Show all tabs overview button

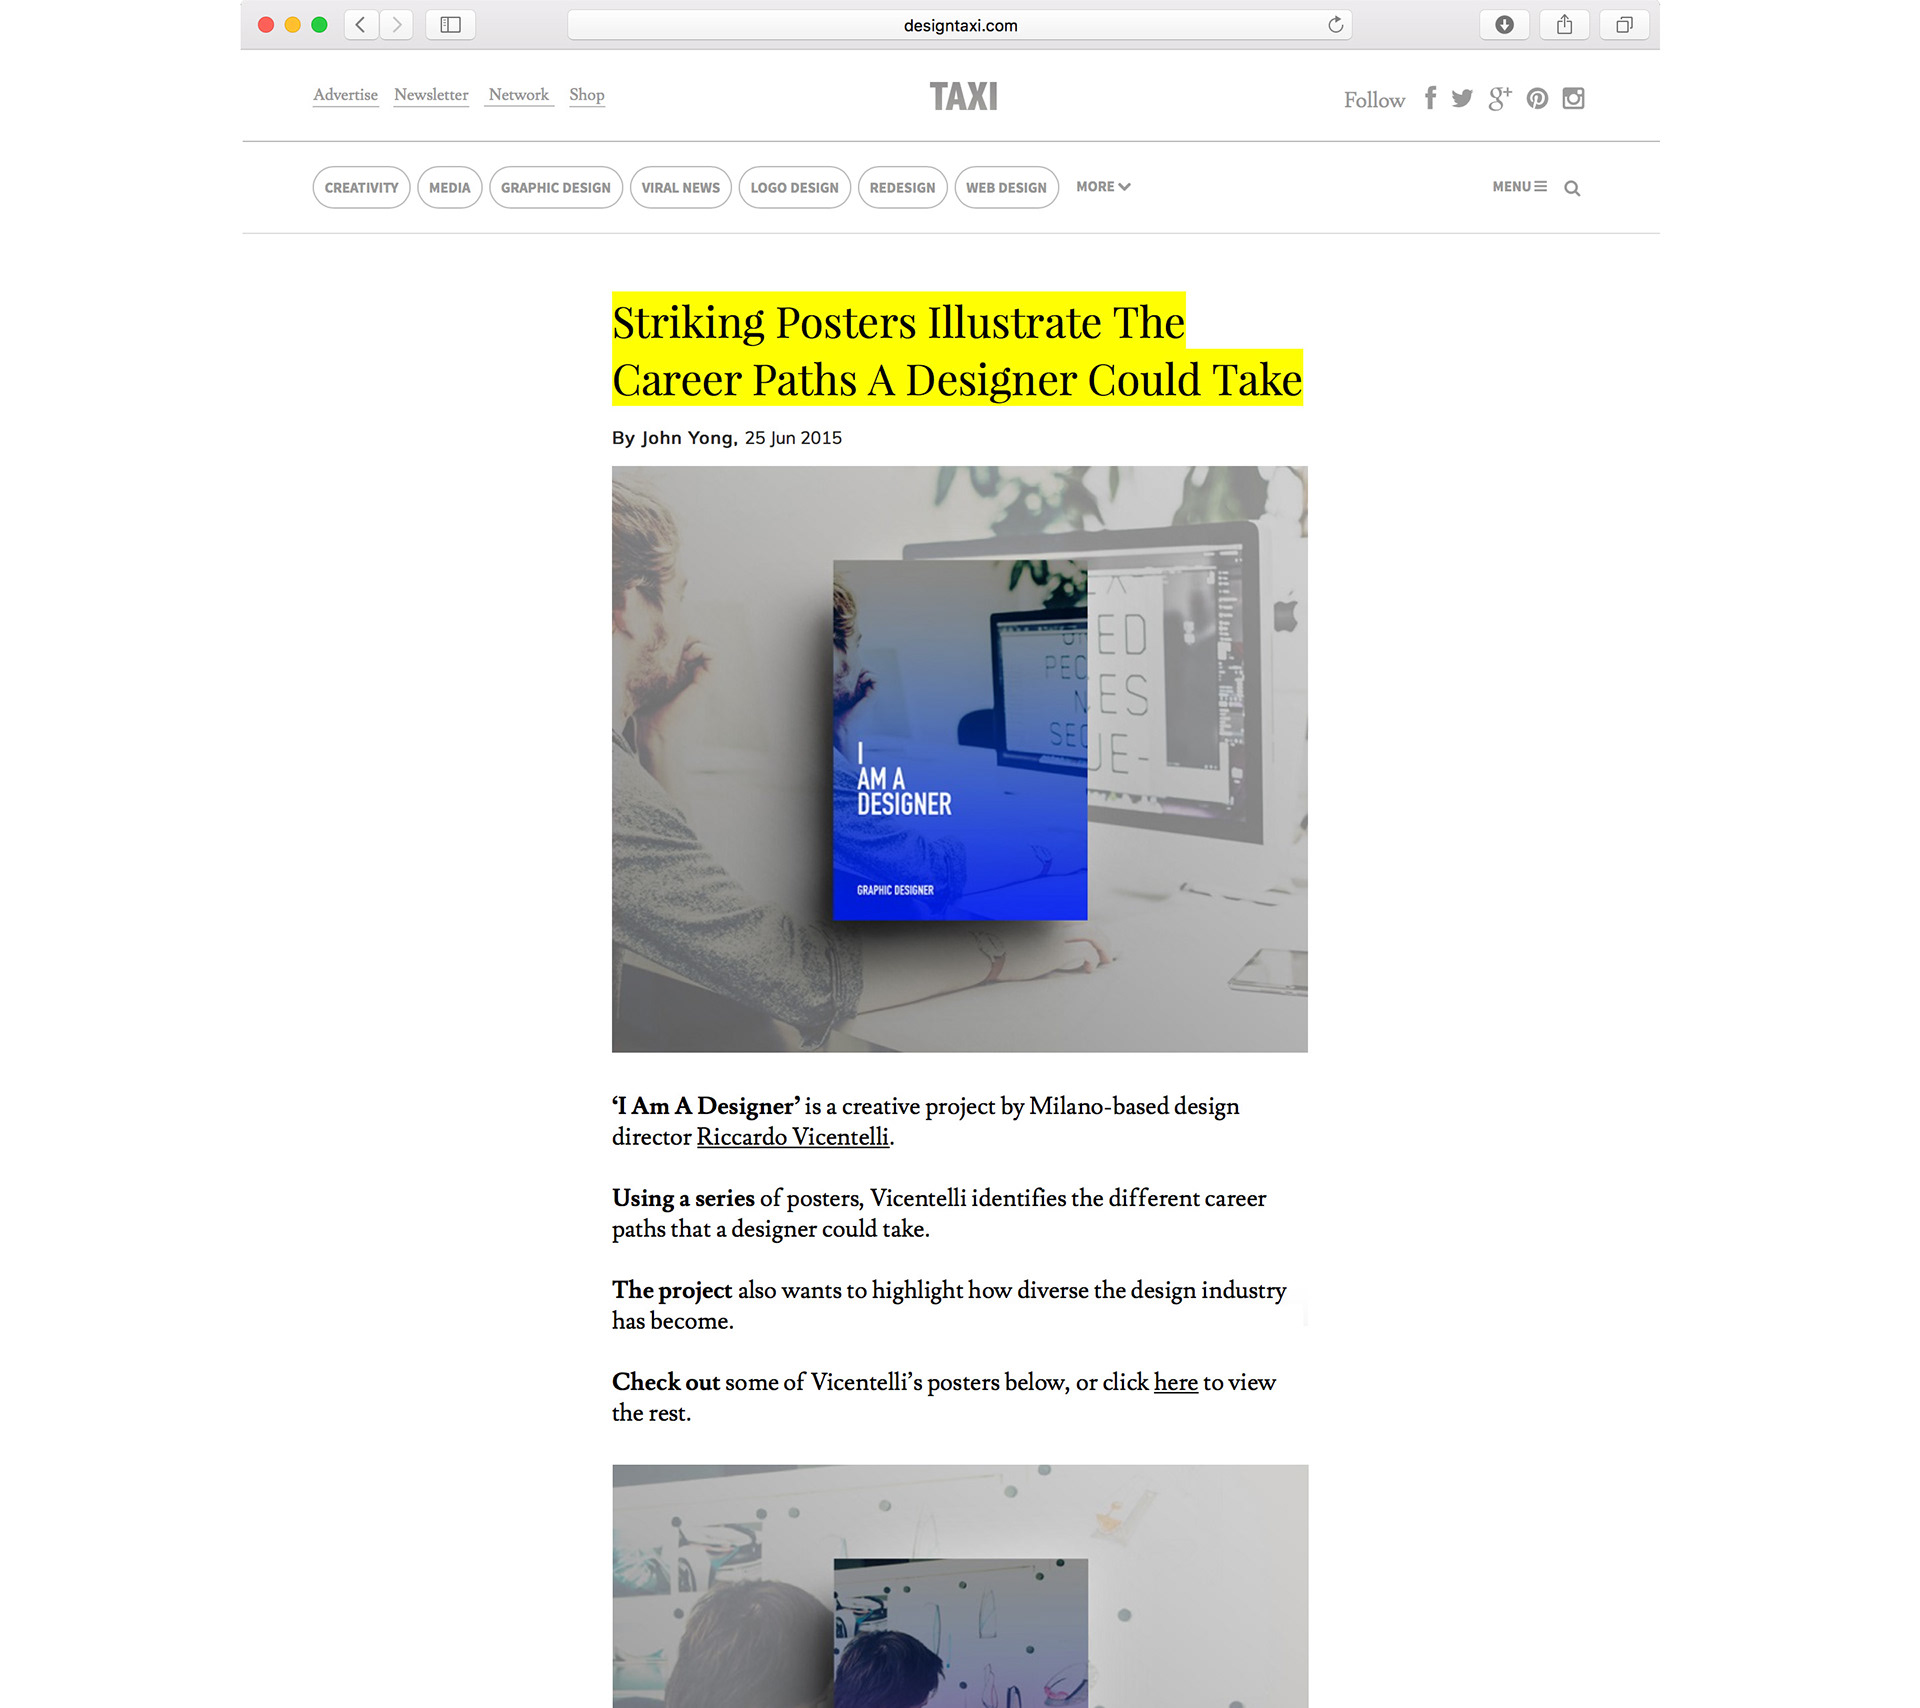coord(1624,25)
